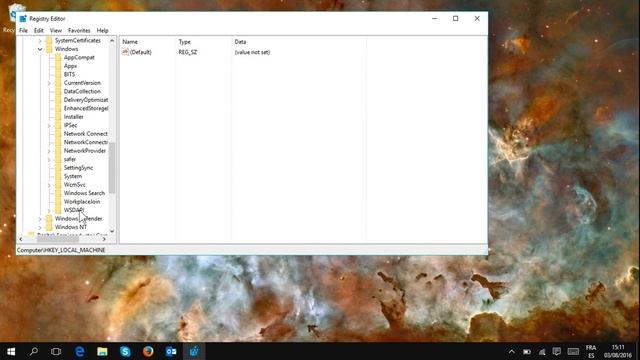Select the NetworkConnecti tree item
The width and height of the screenshot is (640, 360).
tap(86, 142)
